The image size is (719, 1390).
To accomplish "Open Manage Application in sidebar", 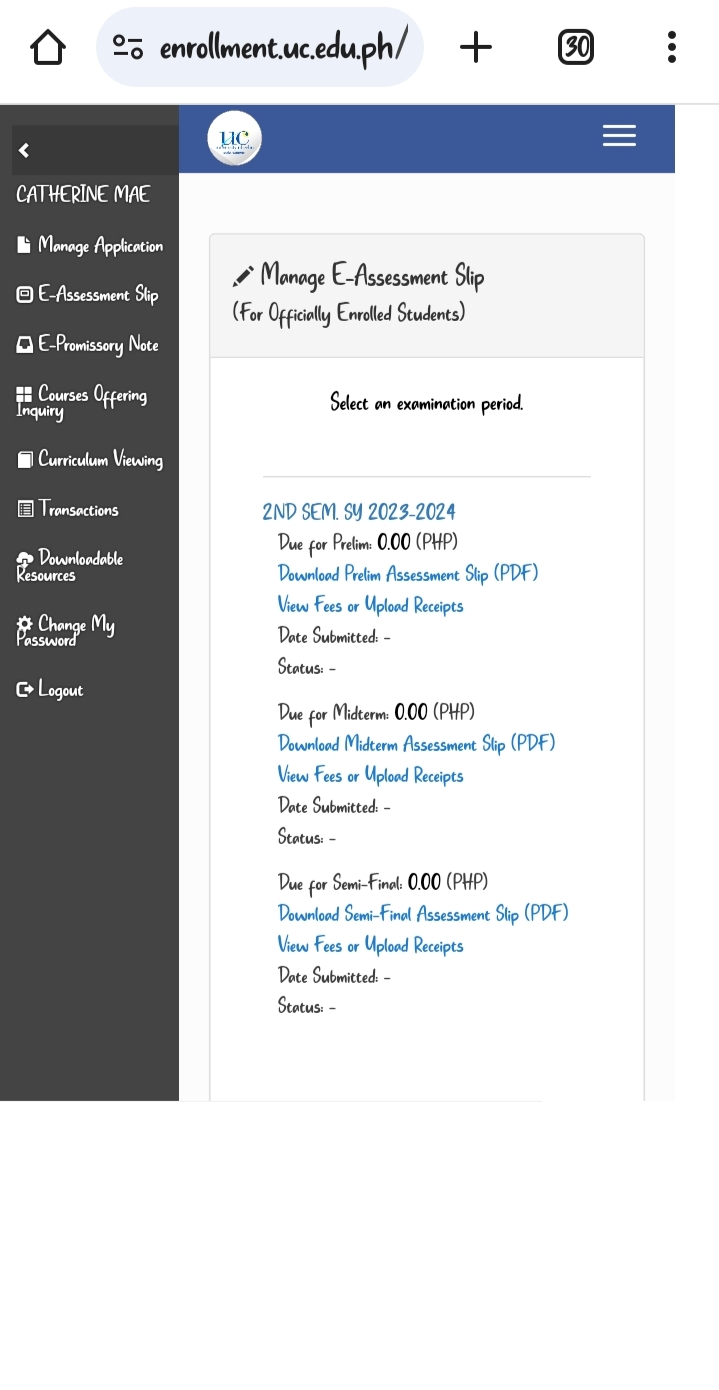I will [x=90, y=246].
